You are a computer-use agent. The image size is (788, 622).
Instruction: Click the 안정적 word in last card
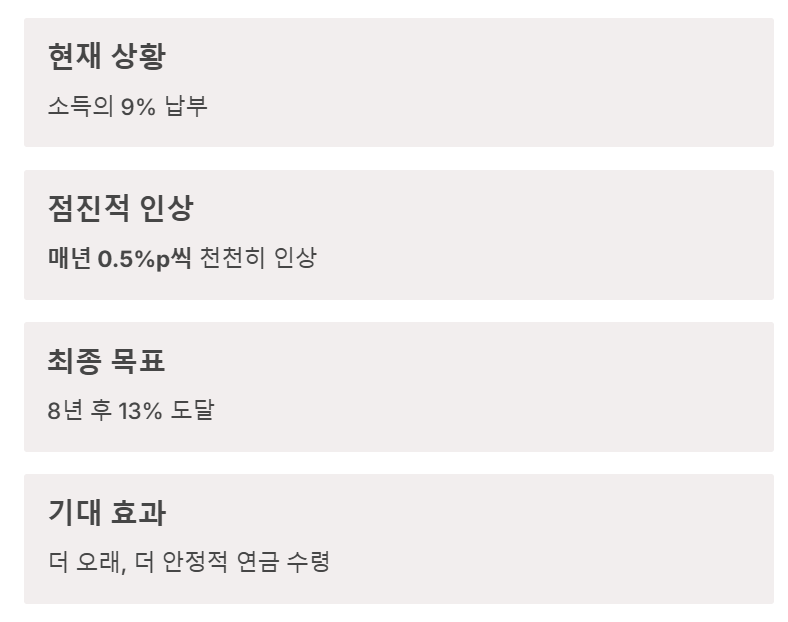click(195, 562)
